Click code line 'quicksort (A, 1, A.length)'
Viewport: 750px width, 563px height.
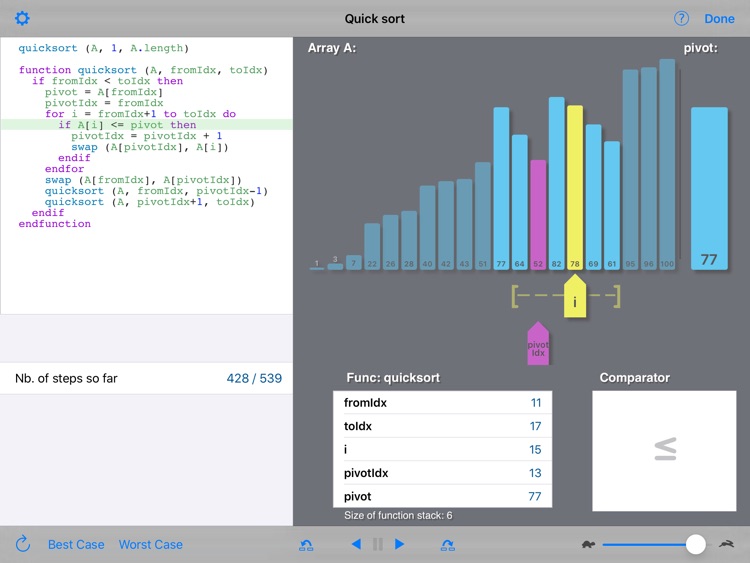click(x=103, y=48)
